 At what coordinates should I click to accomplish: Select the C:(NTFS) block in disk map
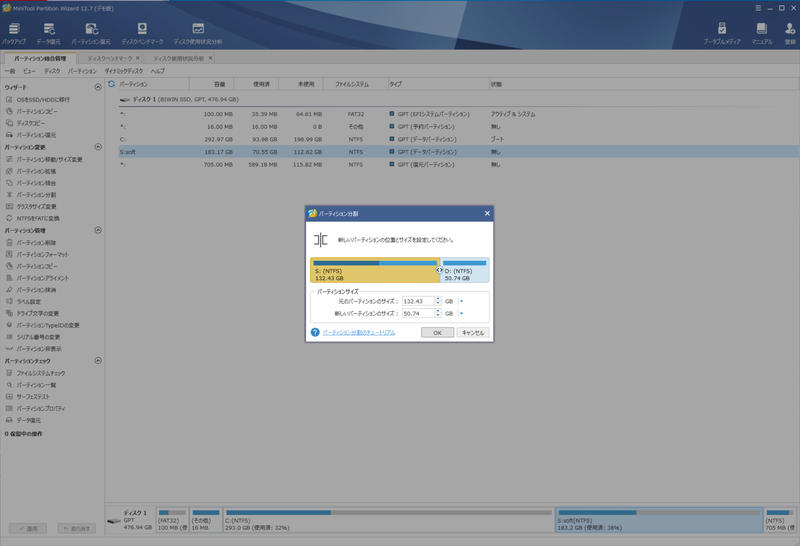pyautogui.click(x=388, y=520)
